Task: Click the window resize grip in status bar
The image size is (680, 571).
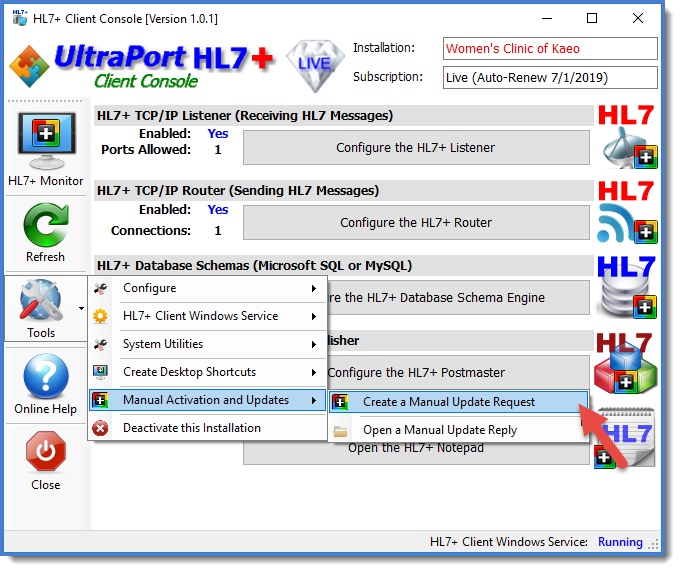Action: point(653,544)
